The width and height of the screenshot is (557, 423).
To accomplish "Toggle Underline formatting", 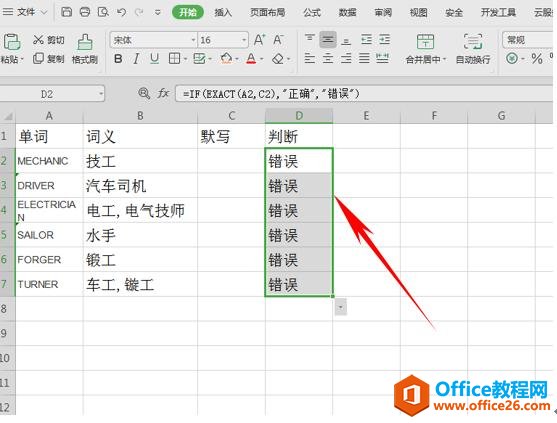I will click(155, 59).
